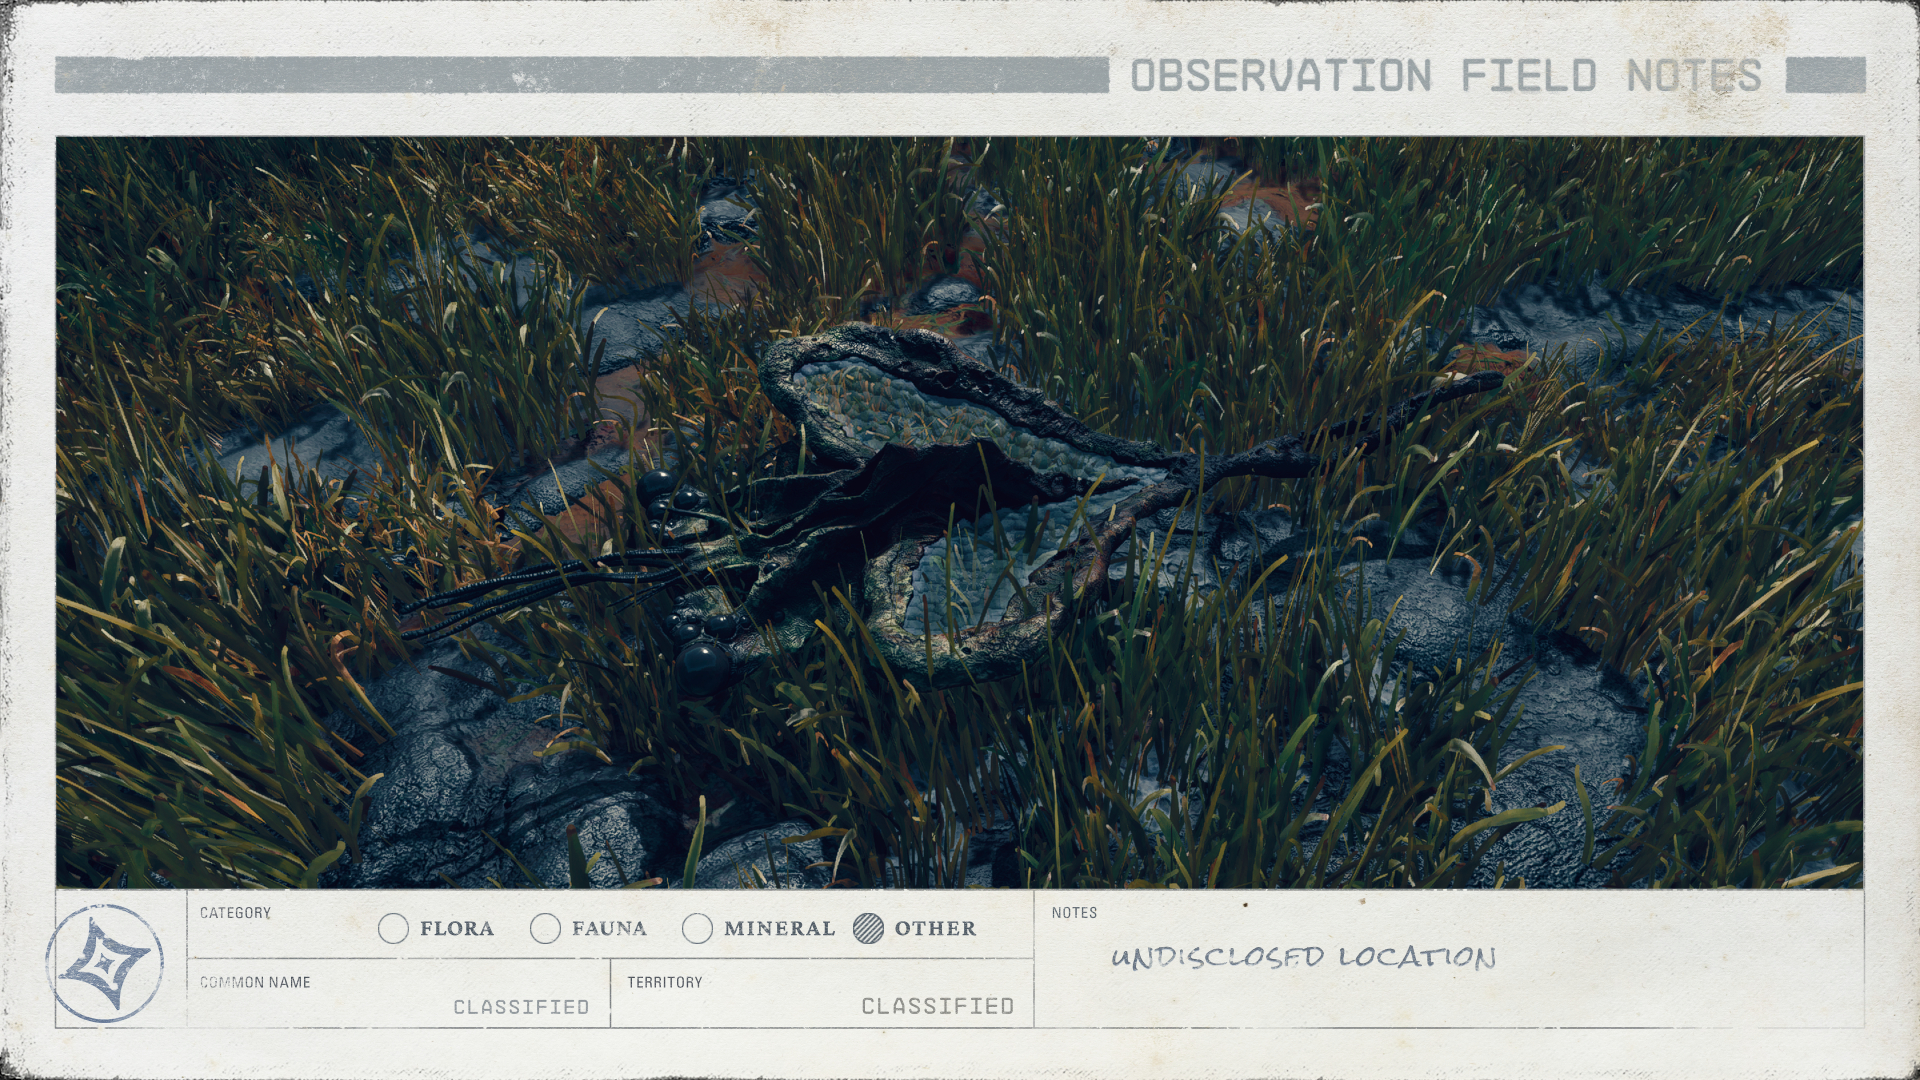Click the Observation Field Notes title
This screenshot has width=1920, height=1080.
1446,76
